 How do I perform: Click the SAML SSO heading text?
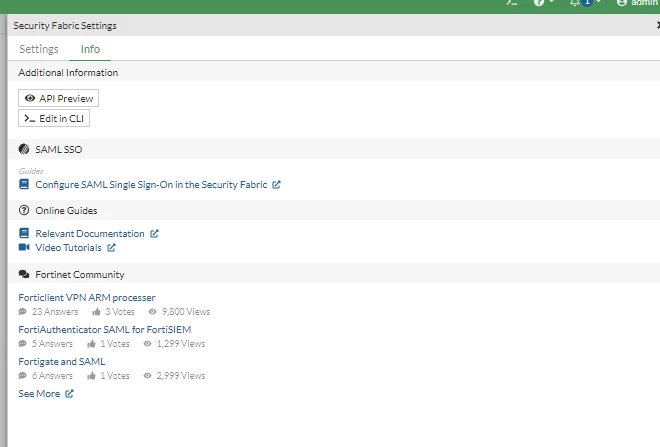point(59,149)
